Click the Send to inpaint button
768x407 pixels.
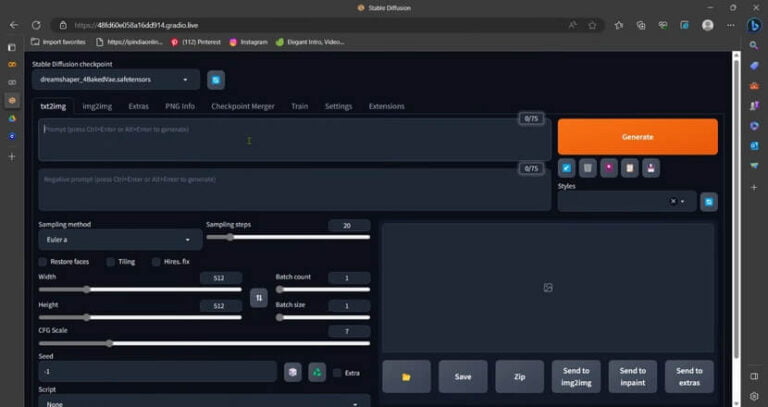pyautogui.click(x=632, y=377)
